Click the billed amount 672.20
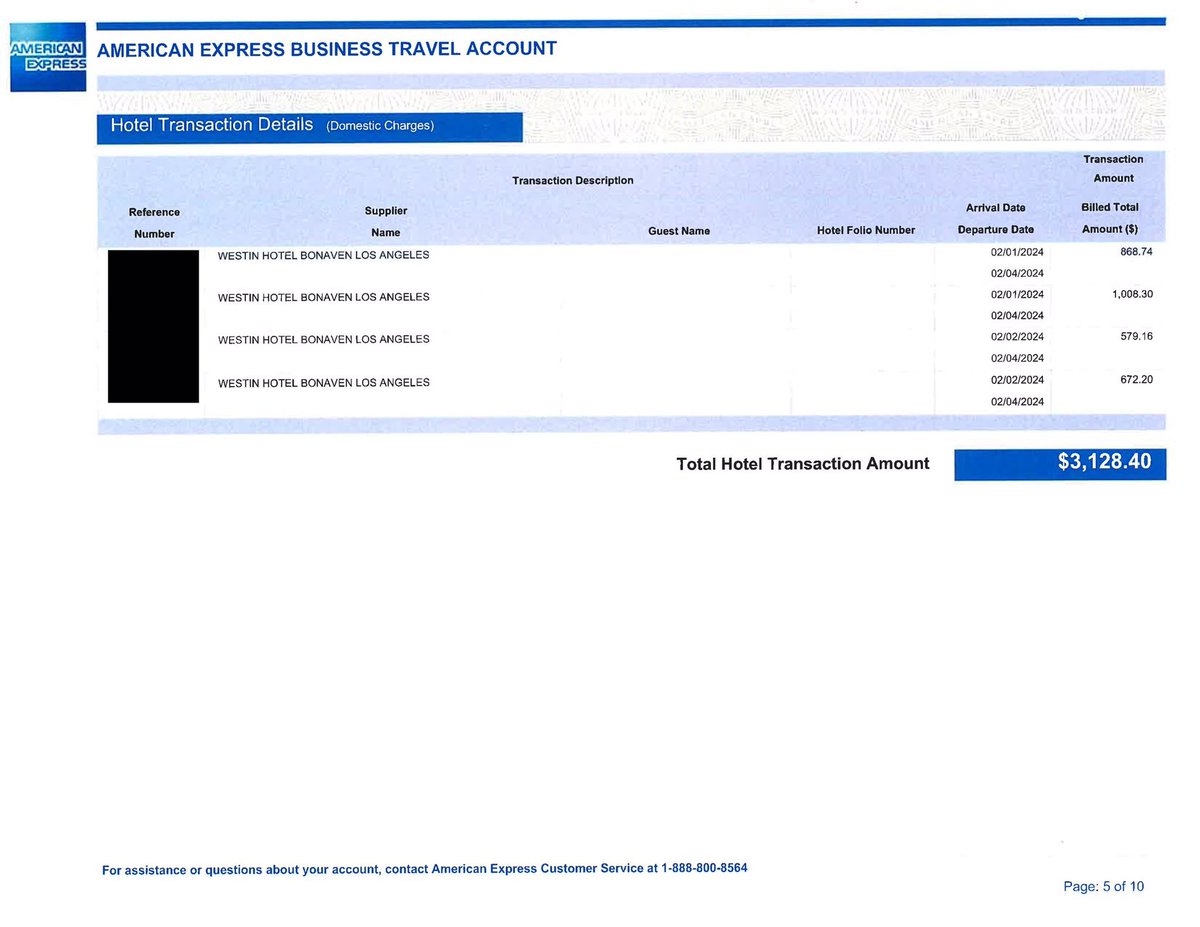The height and width of the screenshot is (927, 1200). coord(1136,380)
